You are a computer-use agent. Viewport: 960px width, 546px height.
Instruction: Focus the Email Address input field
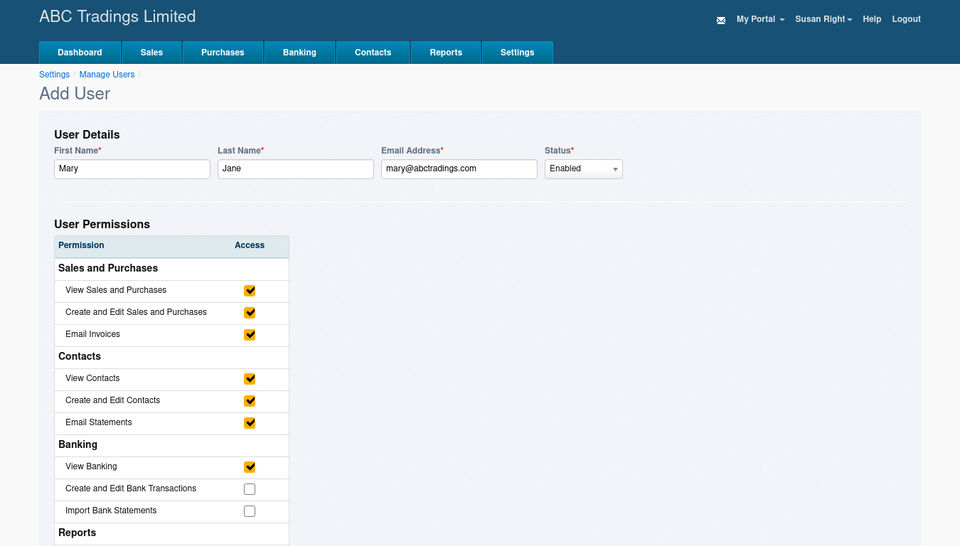tap(459, 169)
